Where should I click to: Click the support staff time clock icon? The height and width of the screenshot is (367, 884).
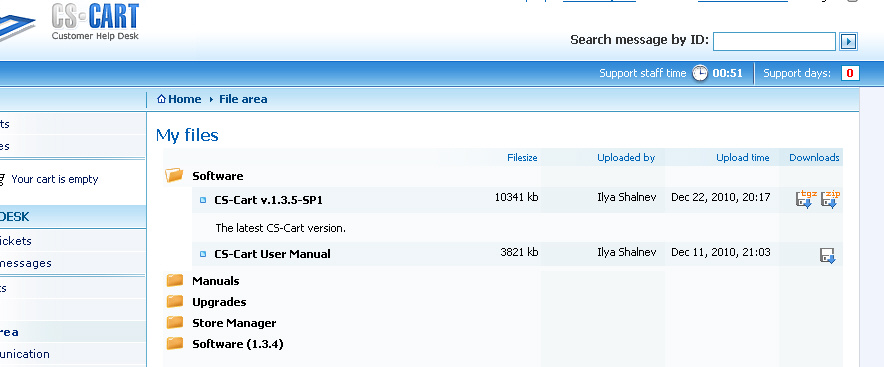point(700,73)
